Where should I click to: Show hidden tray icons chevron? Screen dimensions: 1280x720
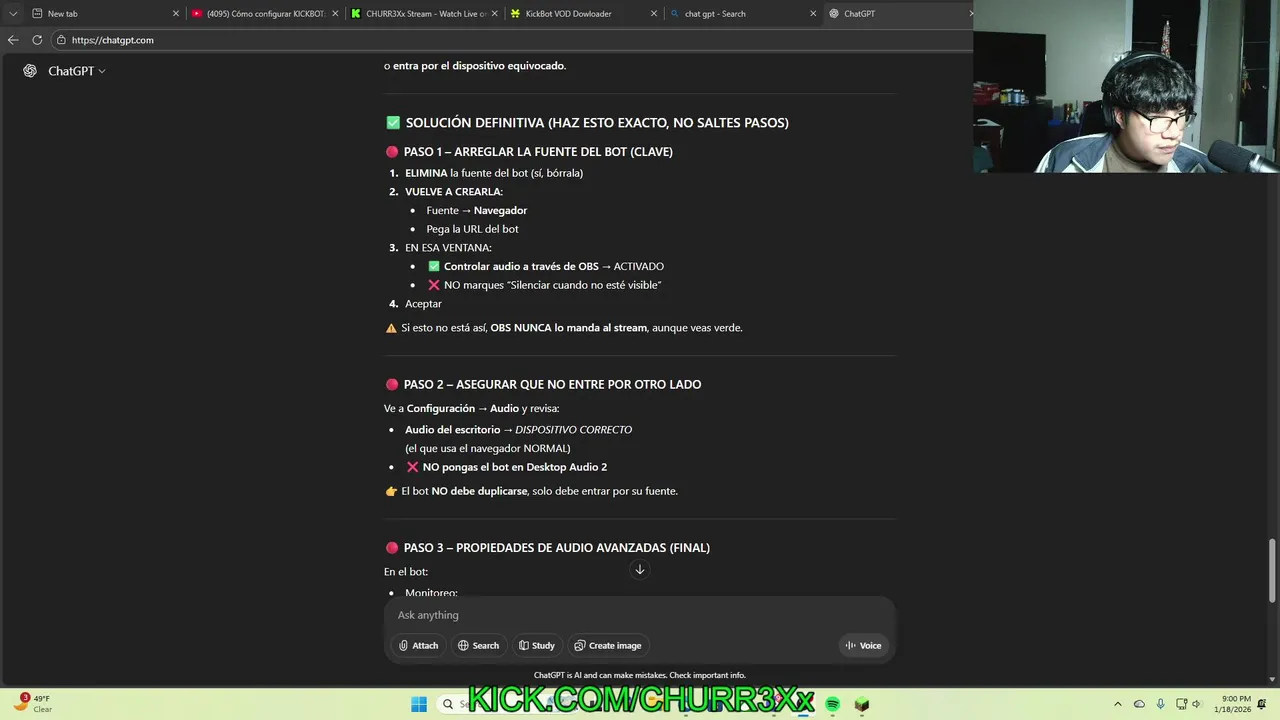tap(1118, 704)
